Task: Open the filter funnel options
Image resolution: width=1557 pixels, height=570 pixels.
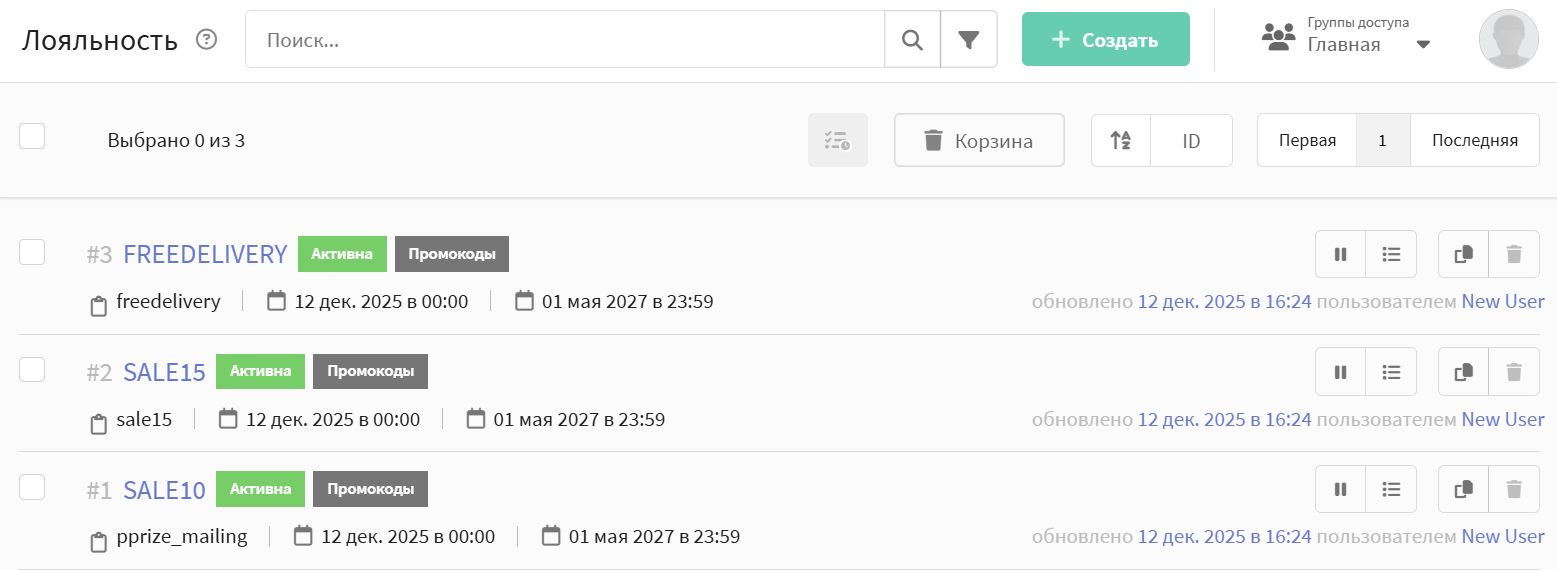Action: [x=968, y=40]
